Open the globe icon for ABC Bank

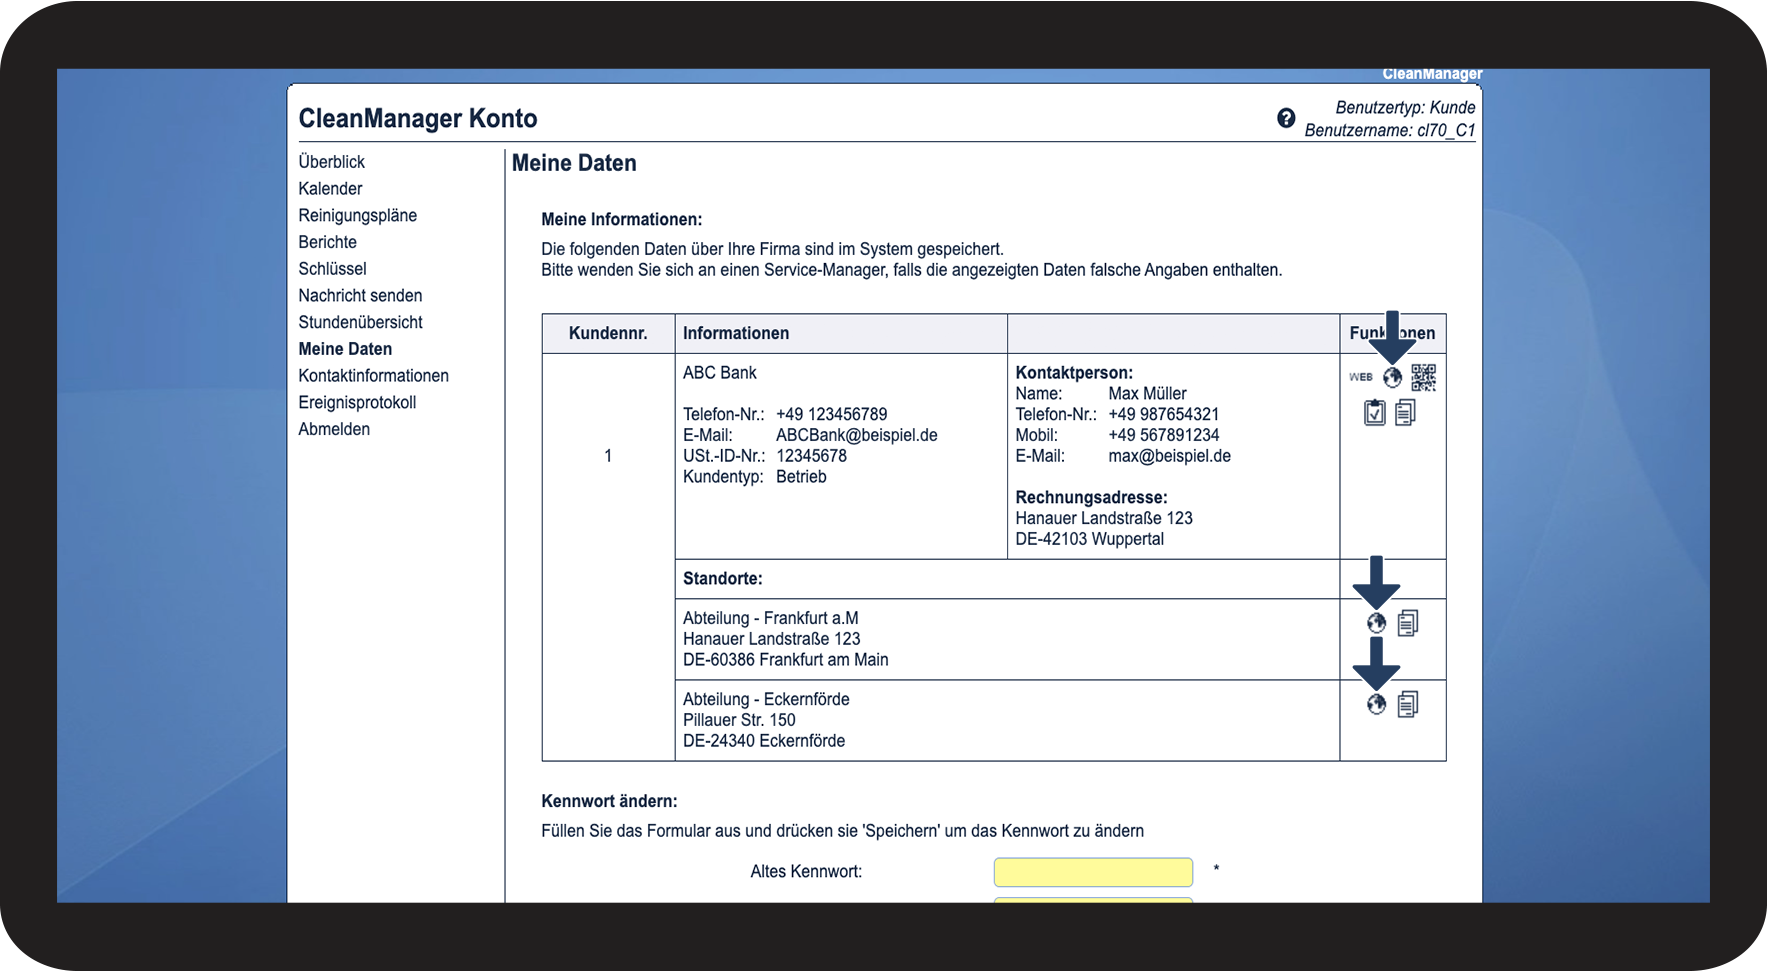click(x=1392, y=377)
